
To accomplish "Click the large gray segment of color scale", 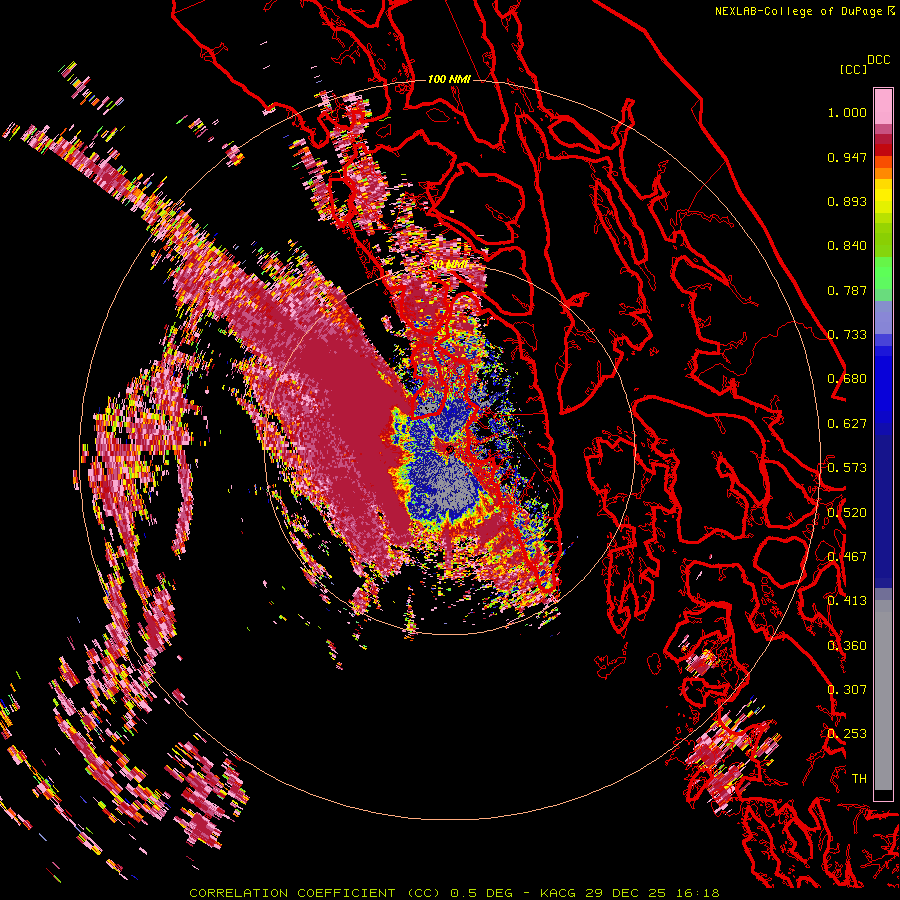I will click(x=883, y=695).
